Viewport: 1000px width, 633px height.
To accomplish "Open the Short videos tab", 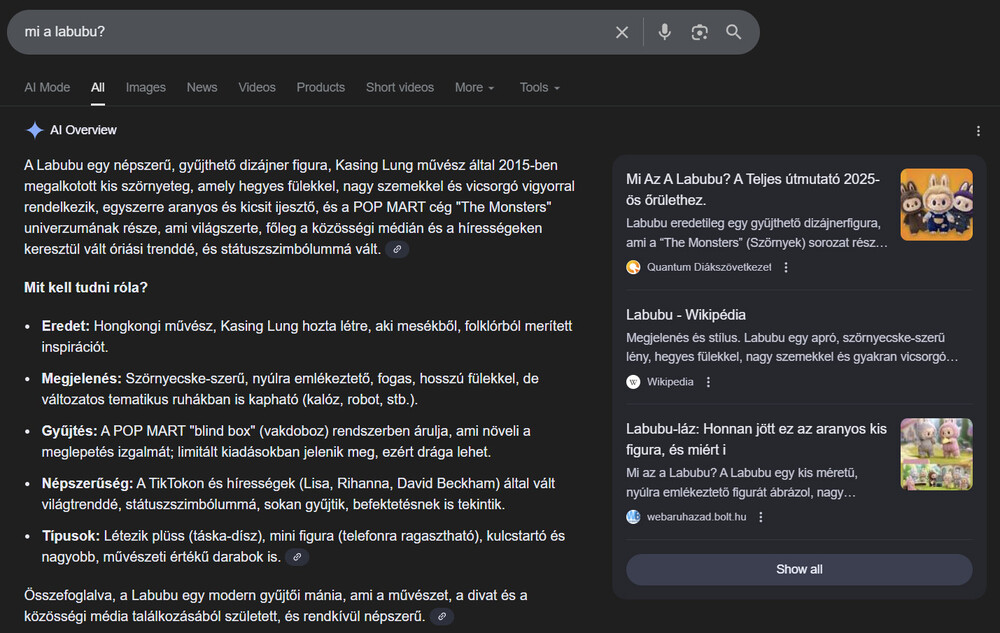I will click(400, 87).
